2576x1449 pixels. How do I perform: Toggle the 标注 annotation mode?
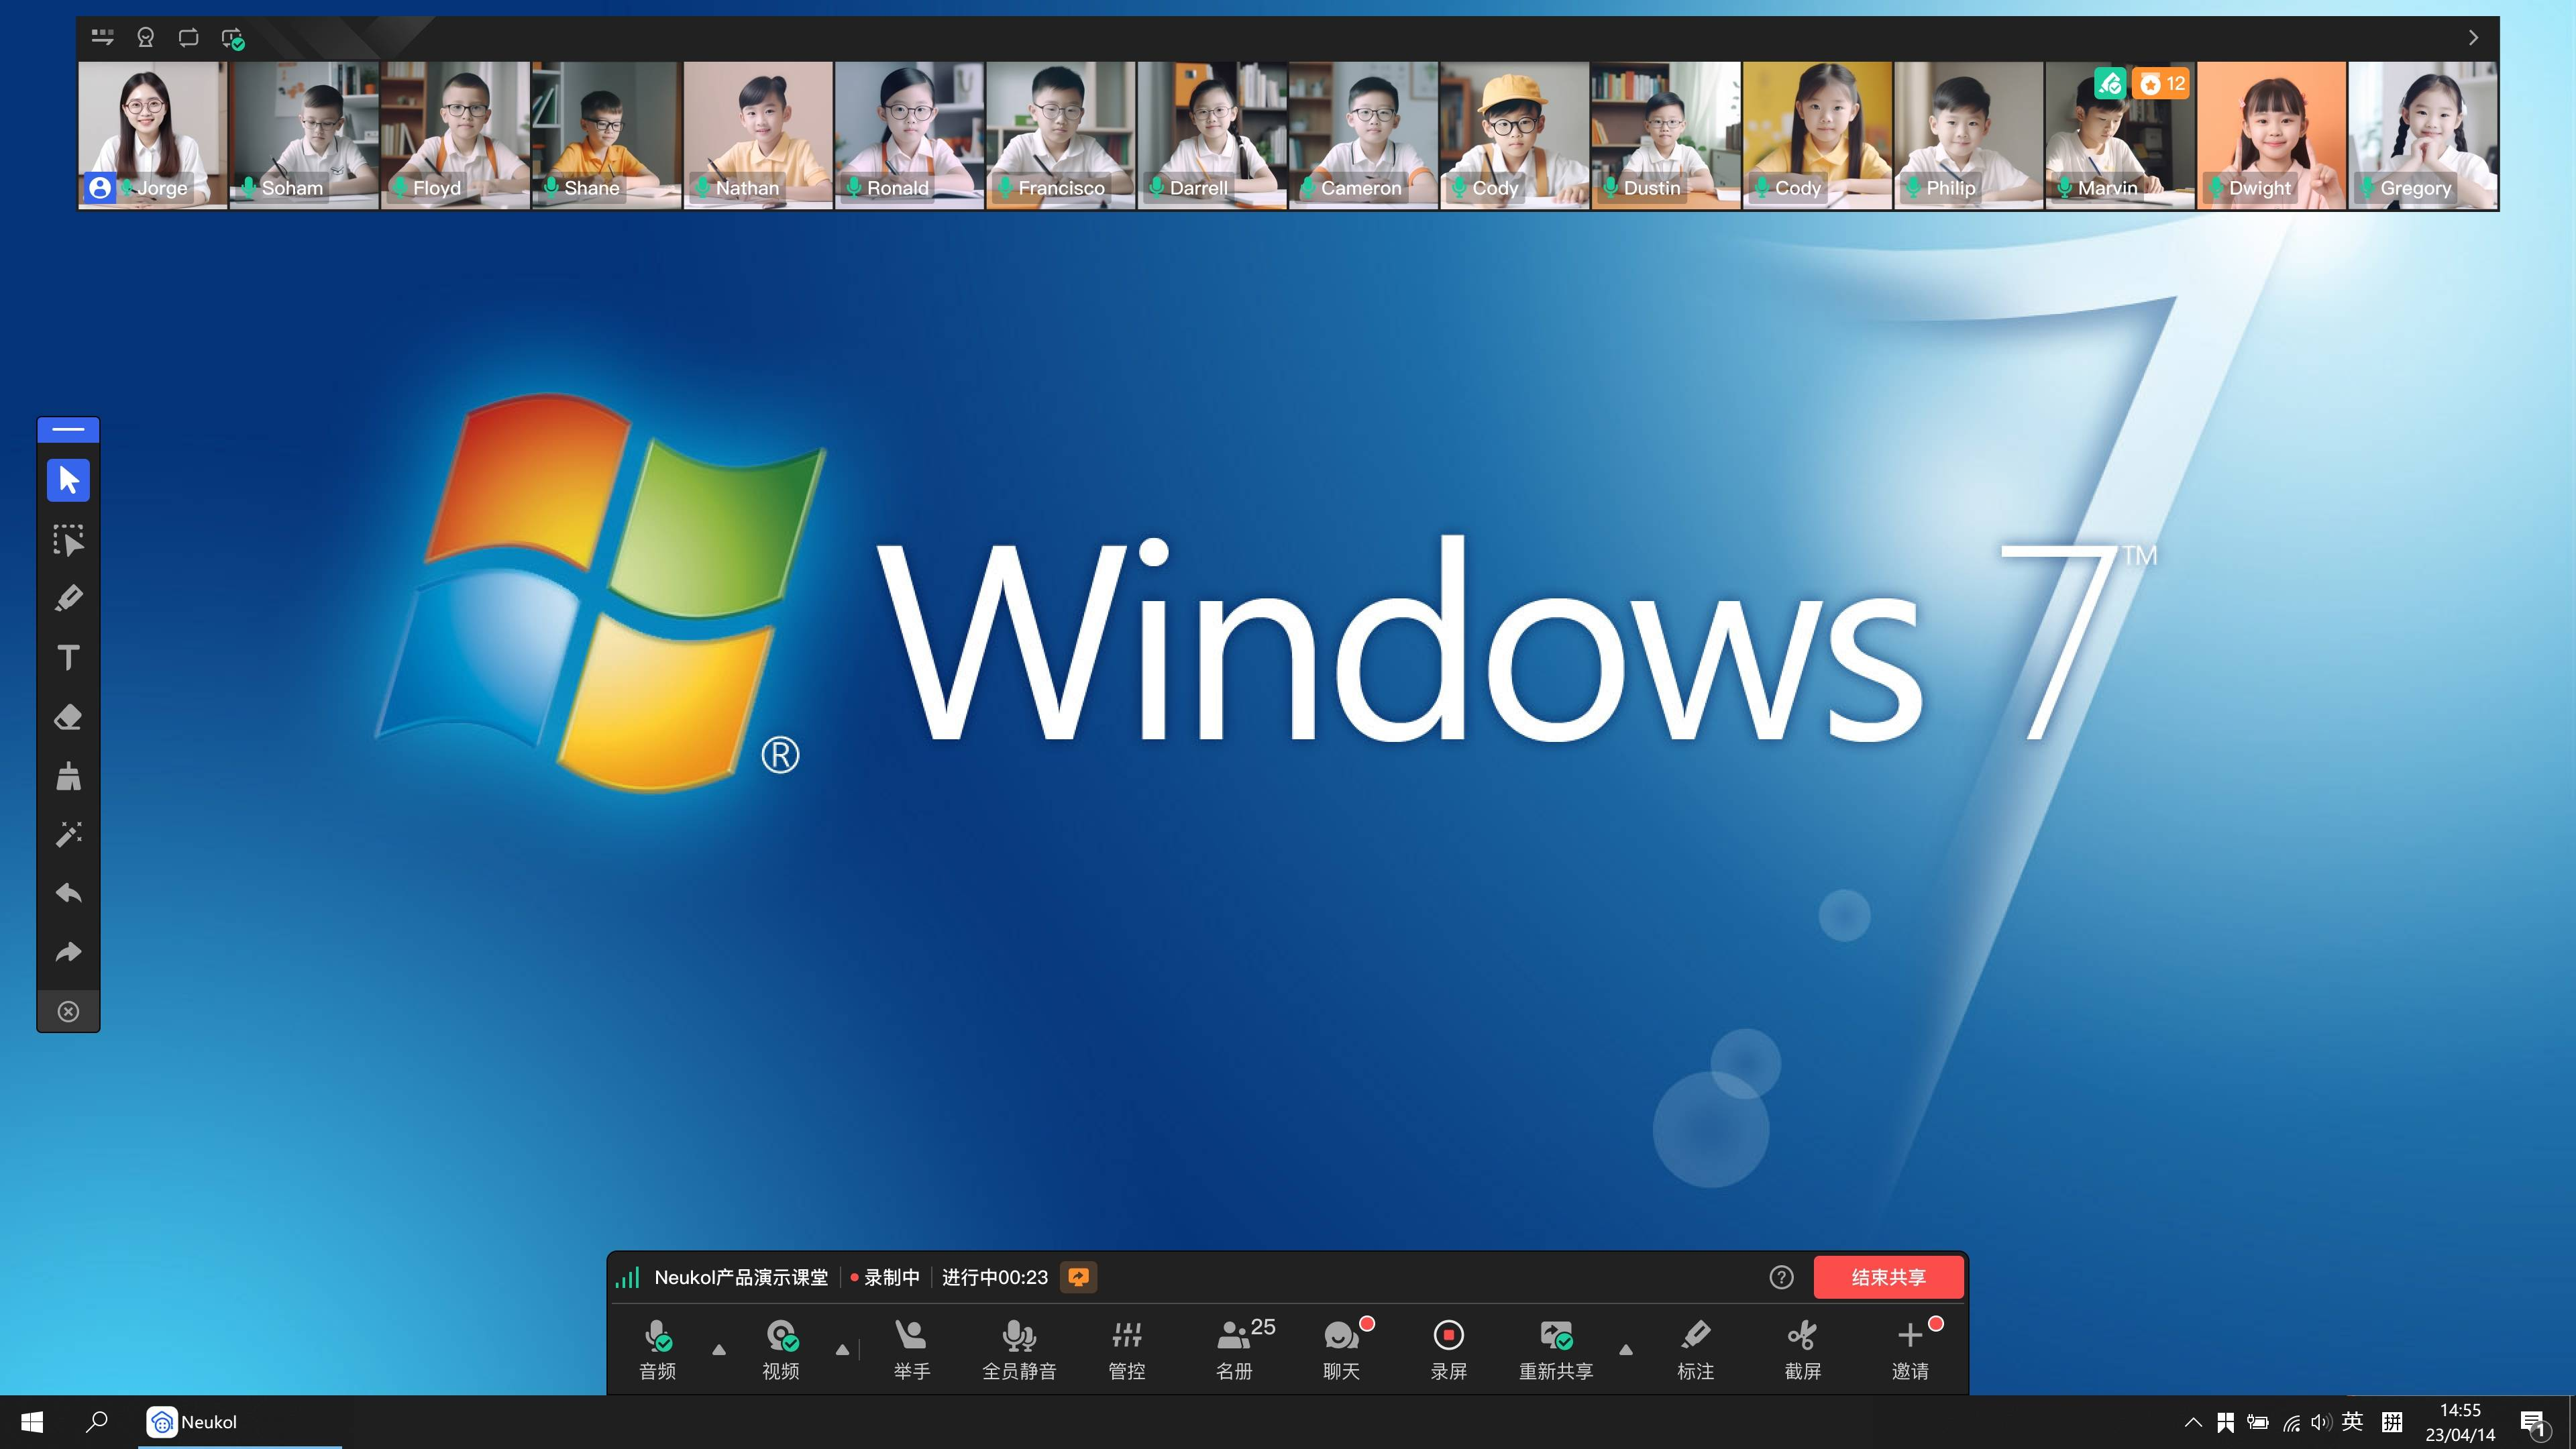[x=1695, y=1349]
